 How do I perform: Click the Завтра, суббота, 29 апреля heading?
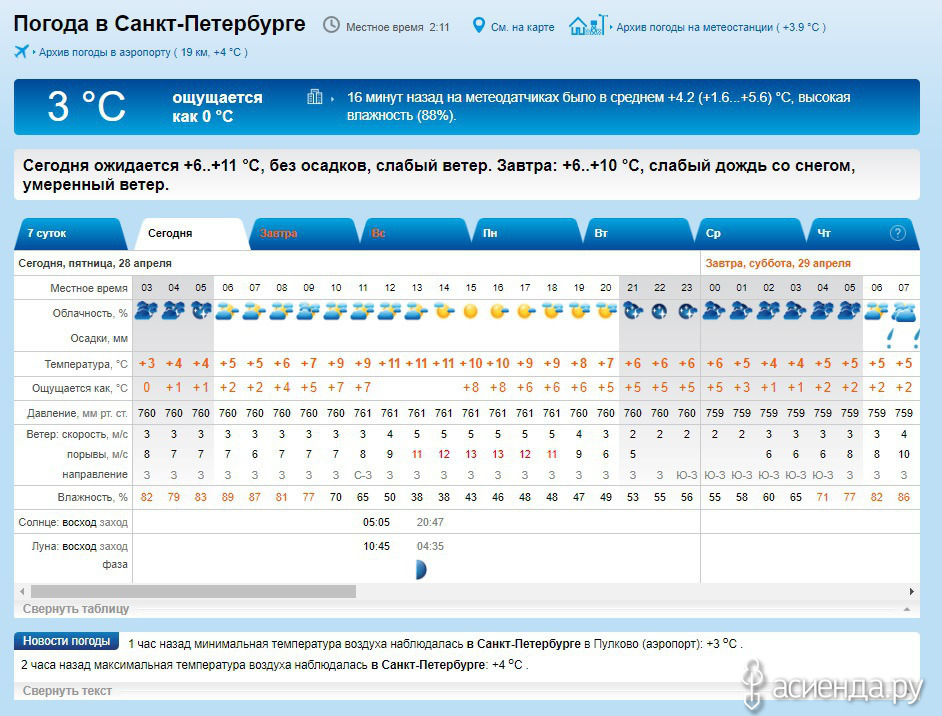pyautogui.click(x=778, y=263)
